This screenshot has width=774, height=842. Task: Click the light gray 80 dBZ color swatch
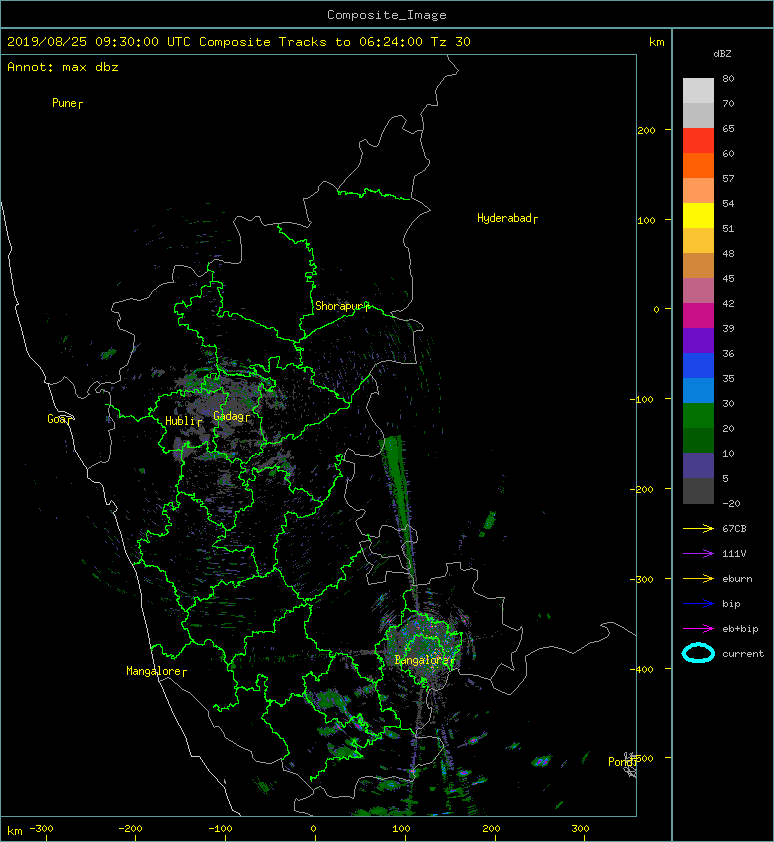coord(698,90)
